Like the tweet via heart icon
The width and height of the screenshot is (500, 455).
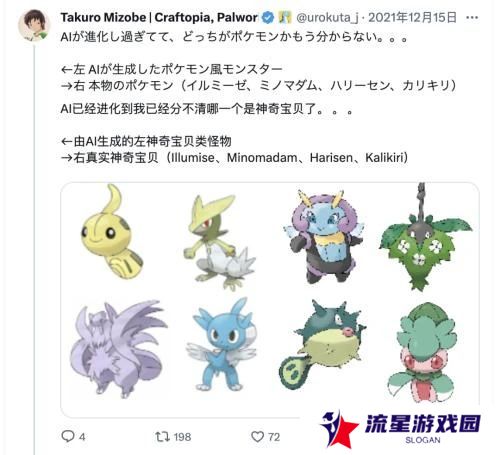tap(257, 436)
